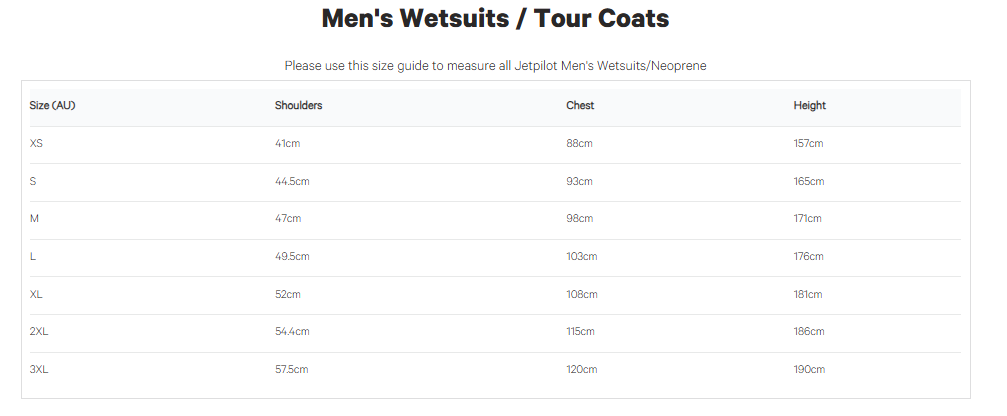Viewport: 1007px width, 416px height.
Task: Select the XL size row label
Action: tap(37, 295)
